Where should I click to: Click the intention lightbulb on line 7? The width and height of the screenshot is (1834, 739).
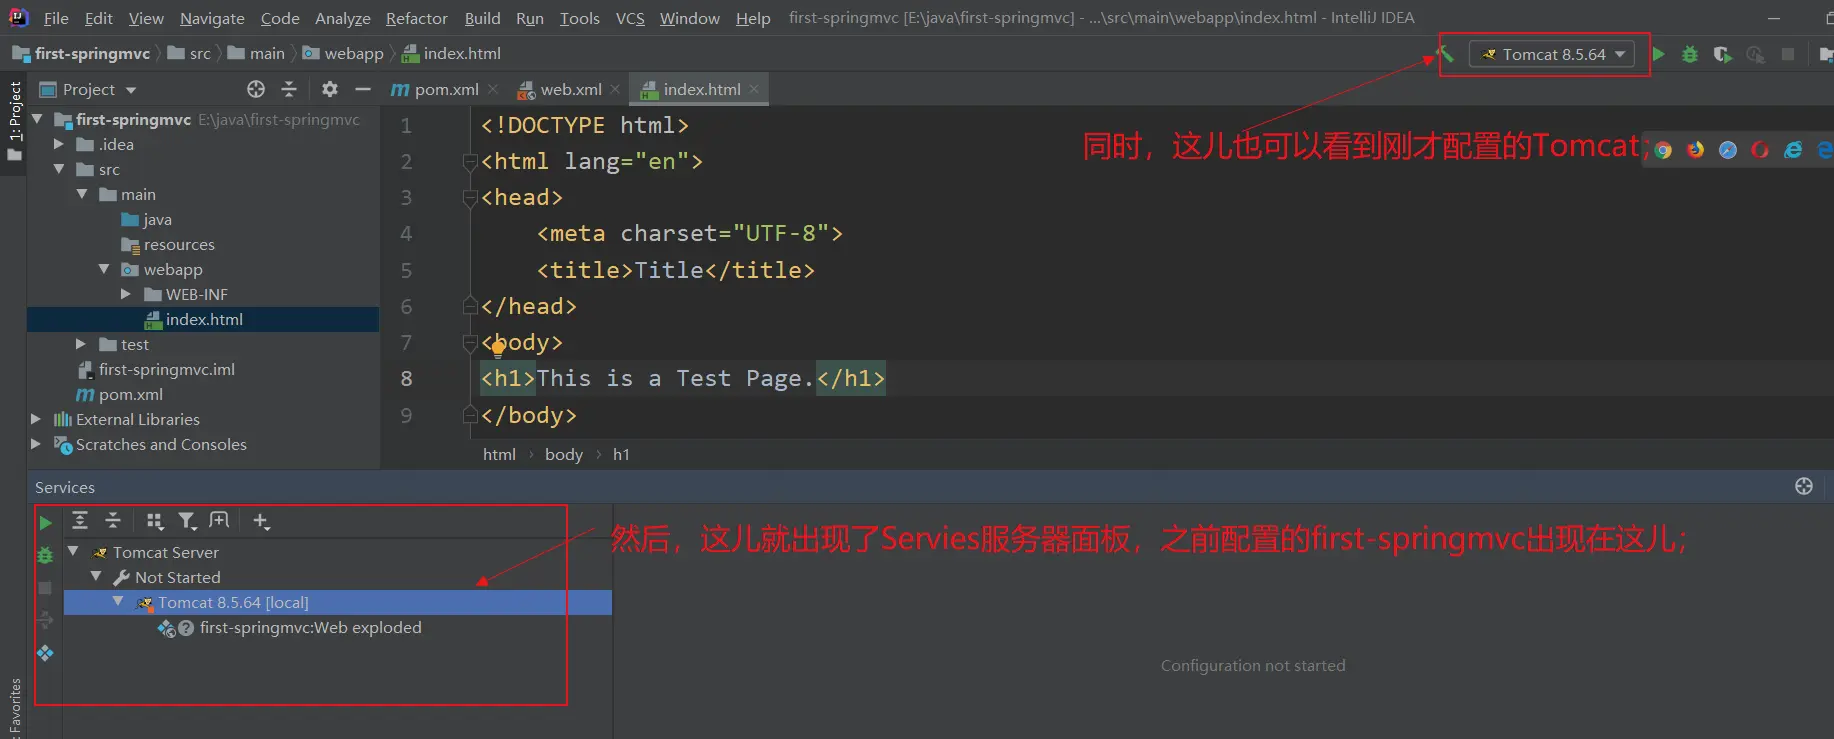(x=497, y=349)
